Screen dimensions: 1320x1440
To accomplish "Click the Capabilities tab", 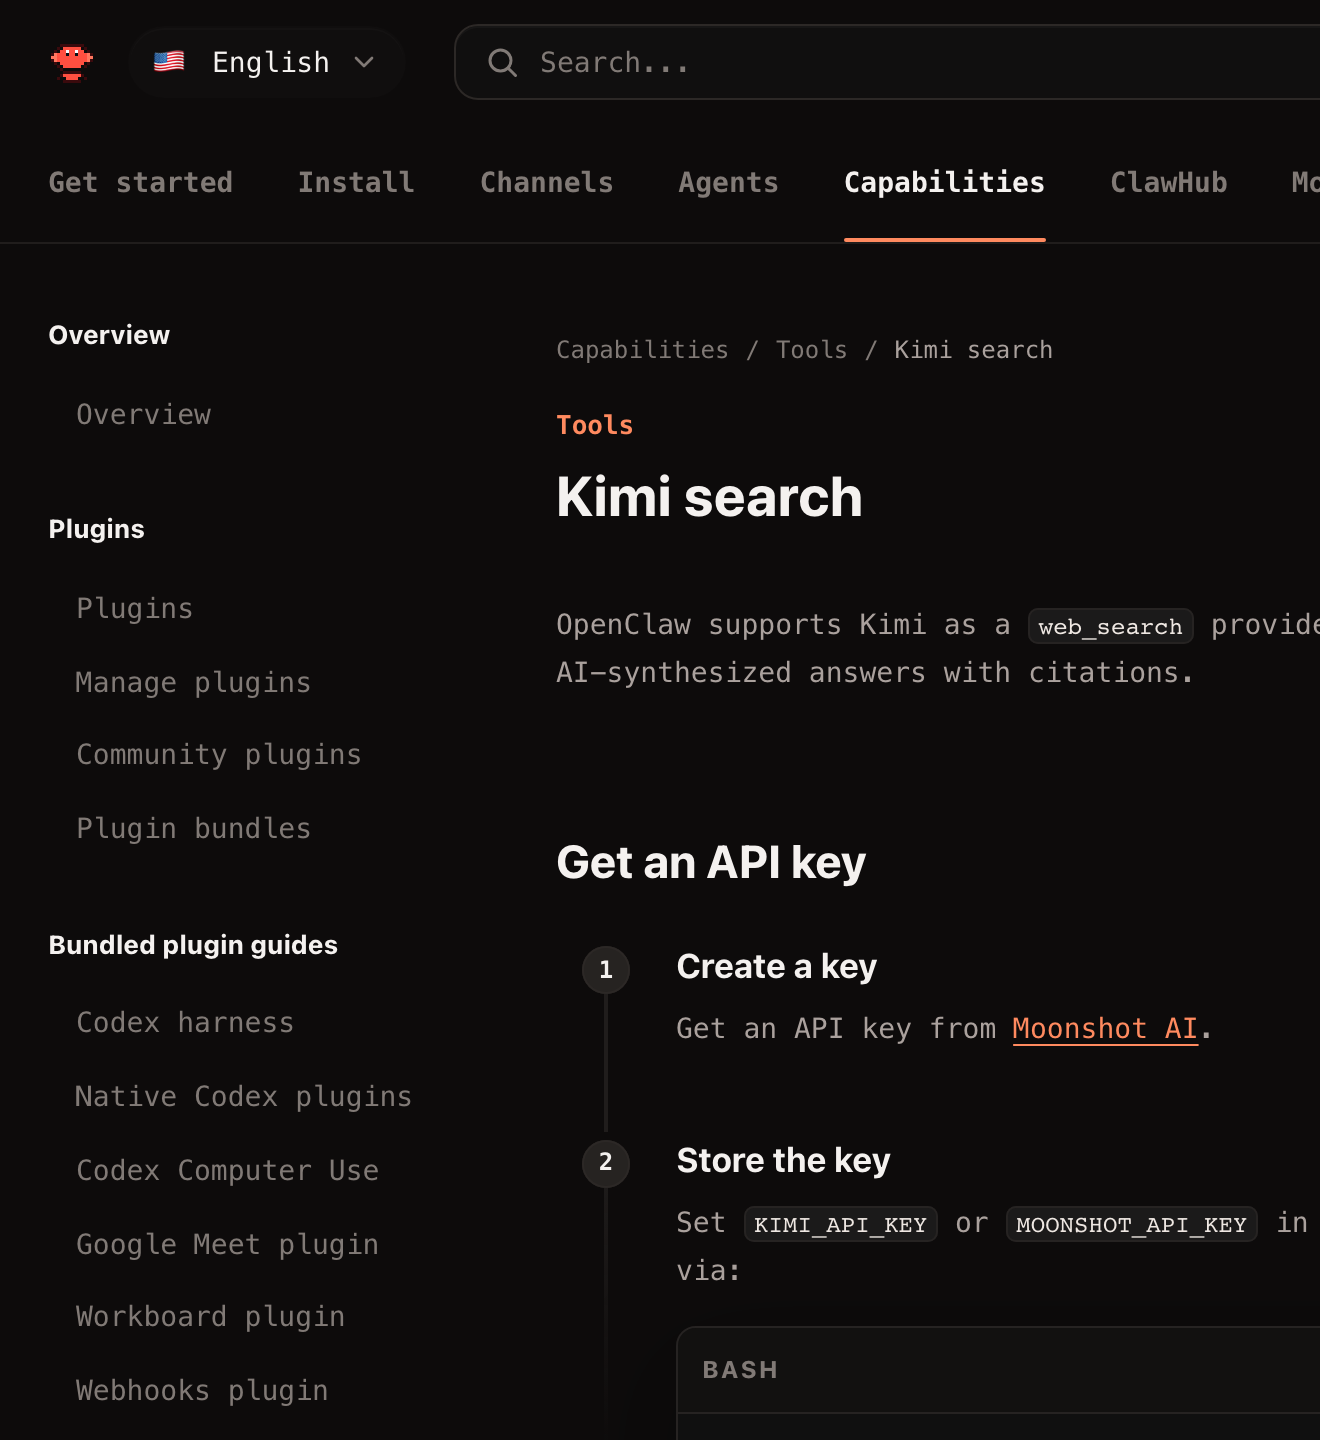I will click(x=945, y=182).
